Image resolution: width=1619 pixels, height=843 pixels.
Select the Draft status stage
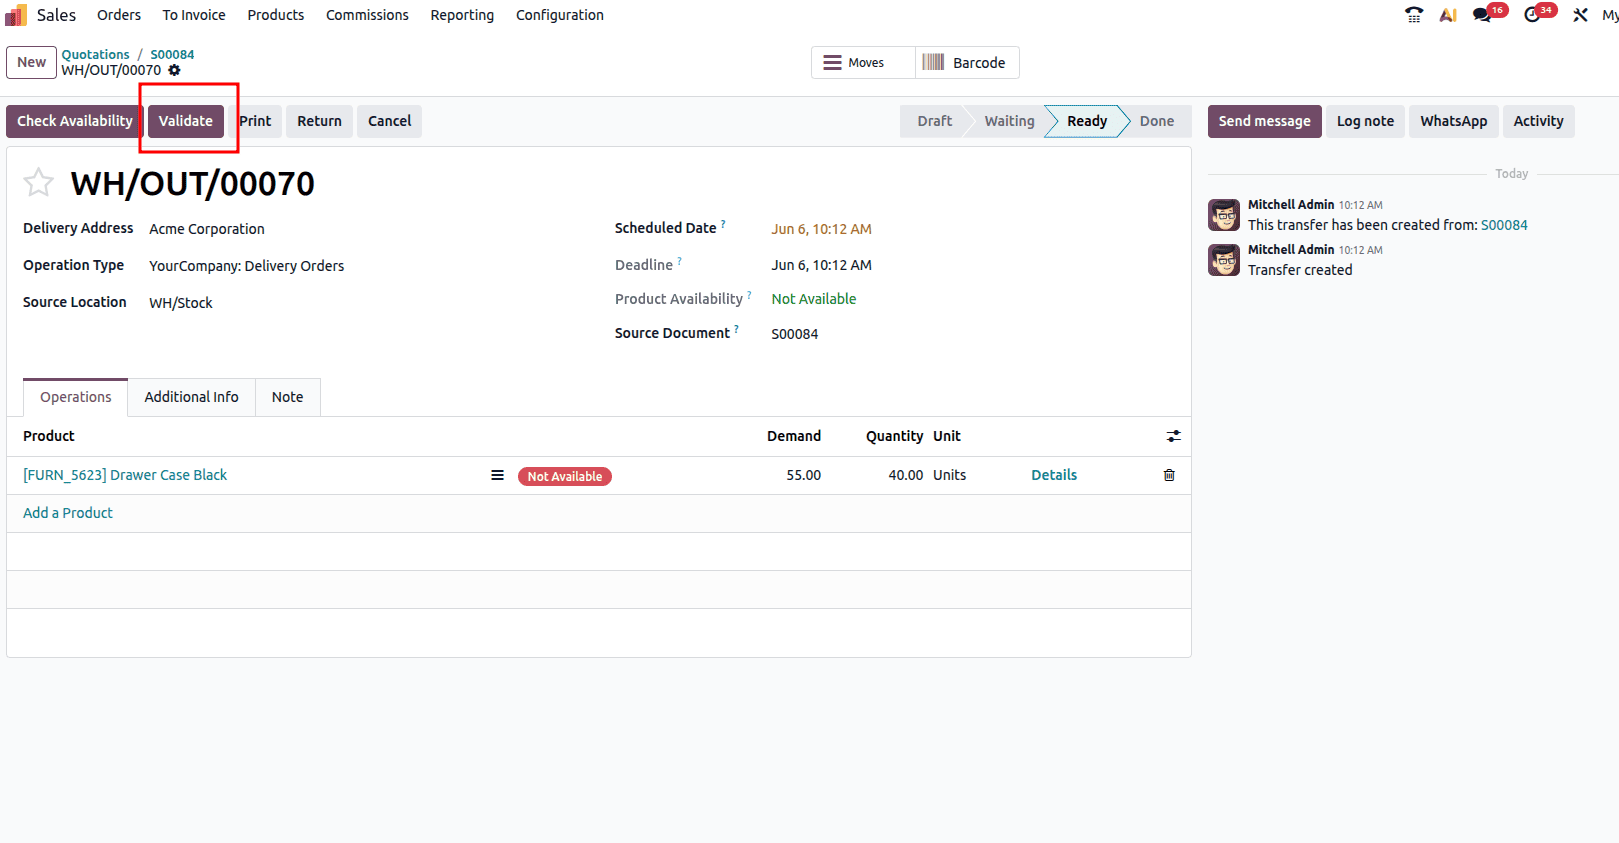934,121
